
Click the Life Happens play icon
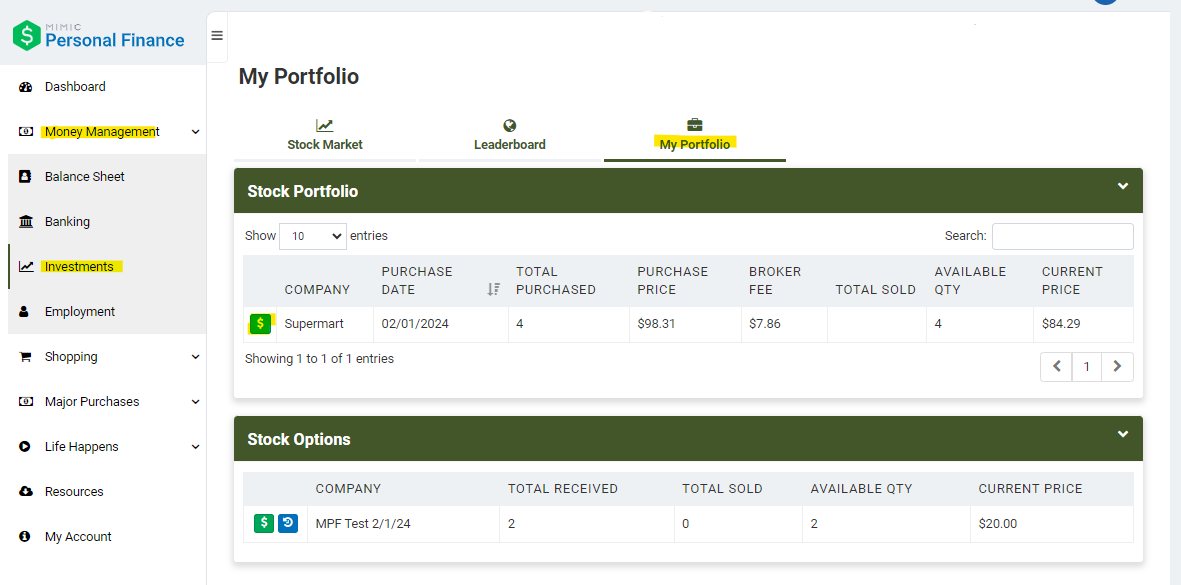coord(25,446)
